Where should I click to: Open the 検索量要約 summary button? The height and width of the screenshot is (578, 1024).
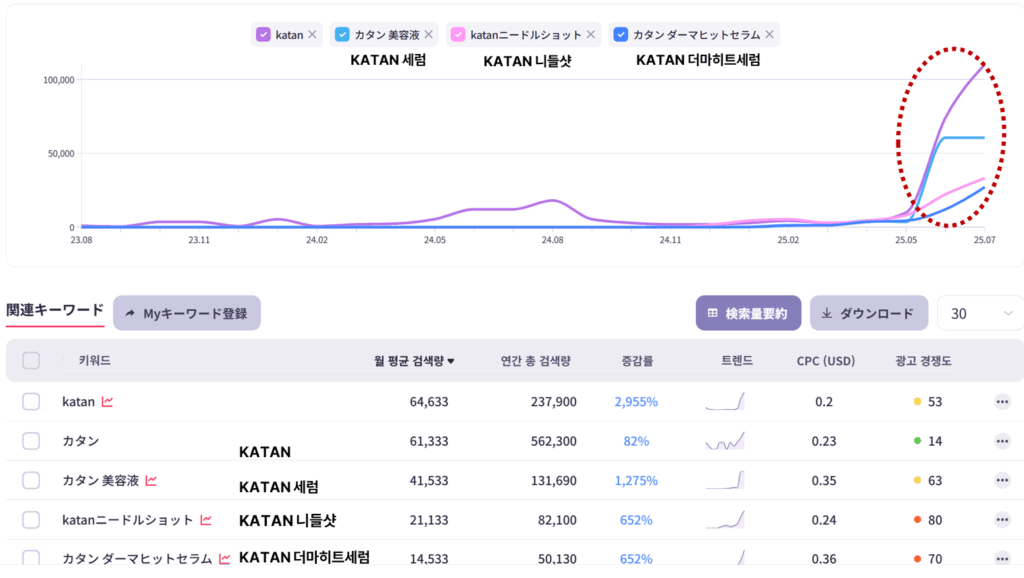(748, 313)
